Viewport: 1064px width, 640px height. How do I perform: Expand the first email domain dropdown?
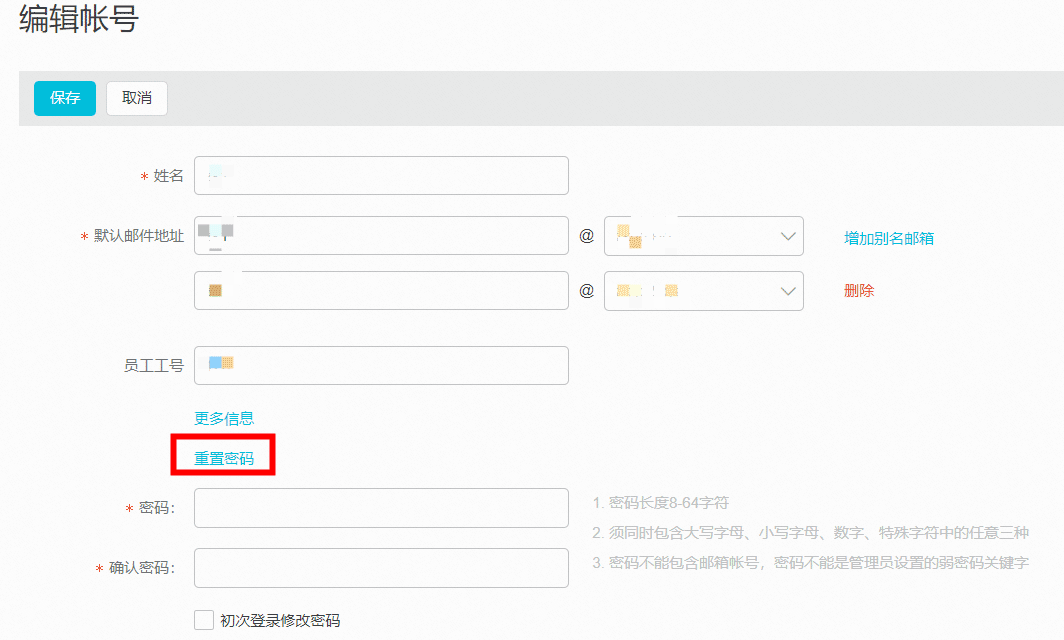704,236
